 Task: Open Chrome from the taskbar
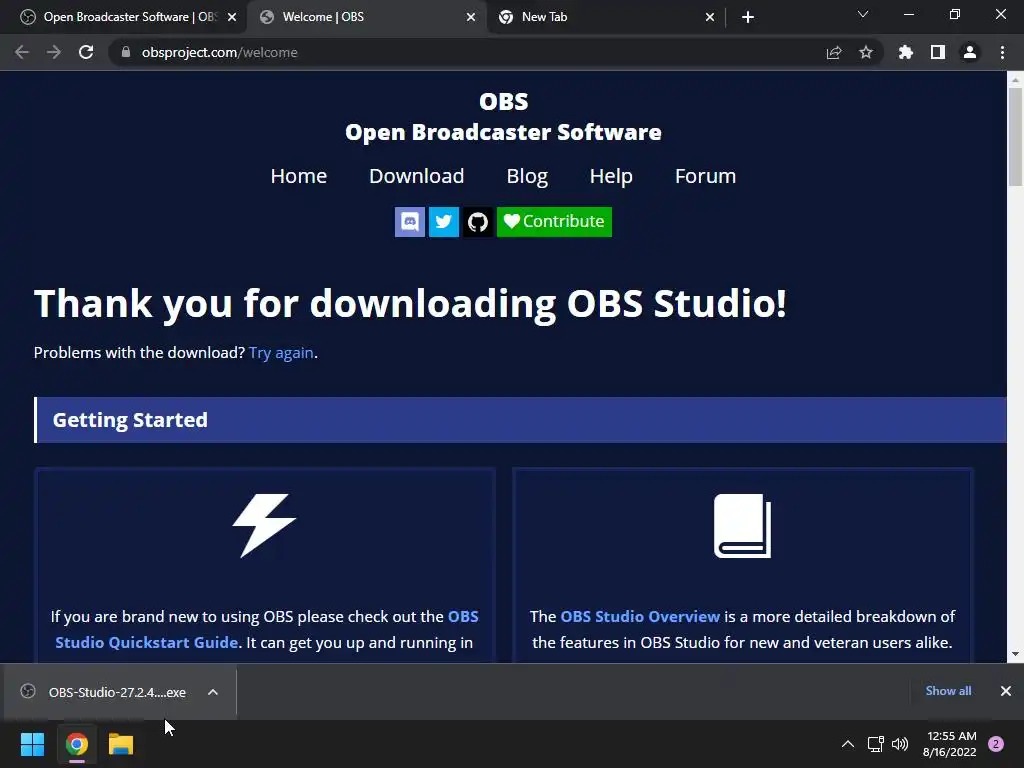click(77, 744)
